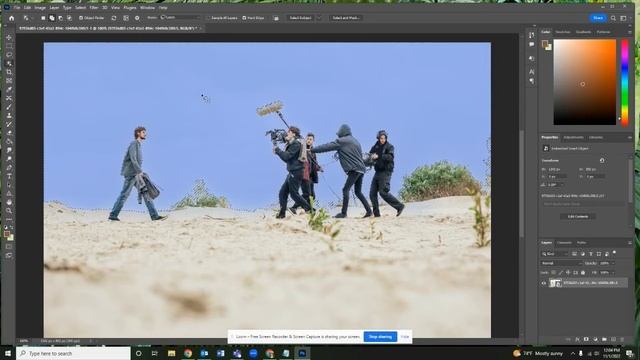
Task: Open the layer Kind filter dropdown
Action: 555,254
